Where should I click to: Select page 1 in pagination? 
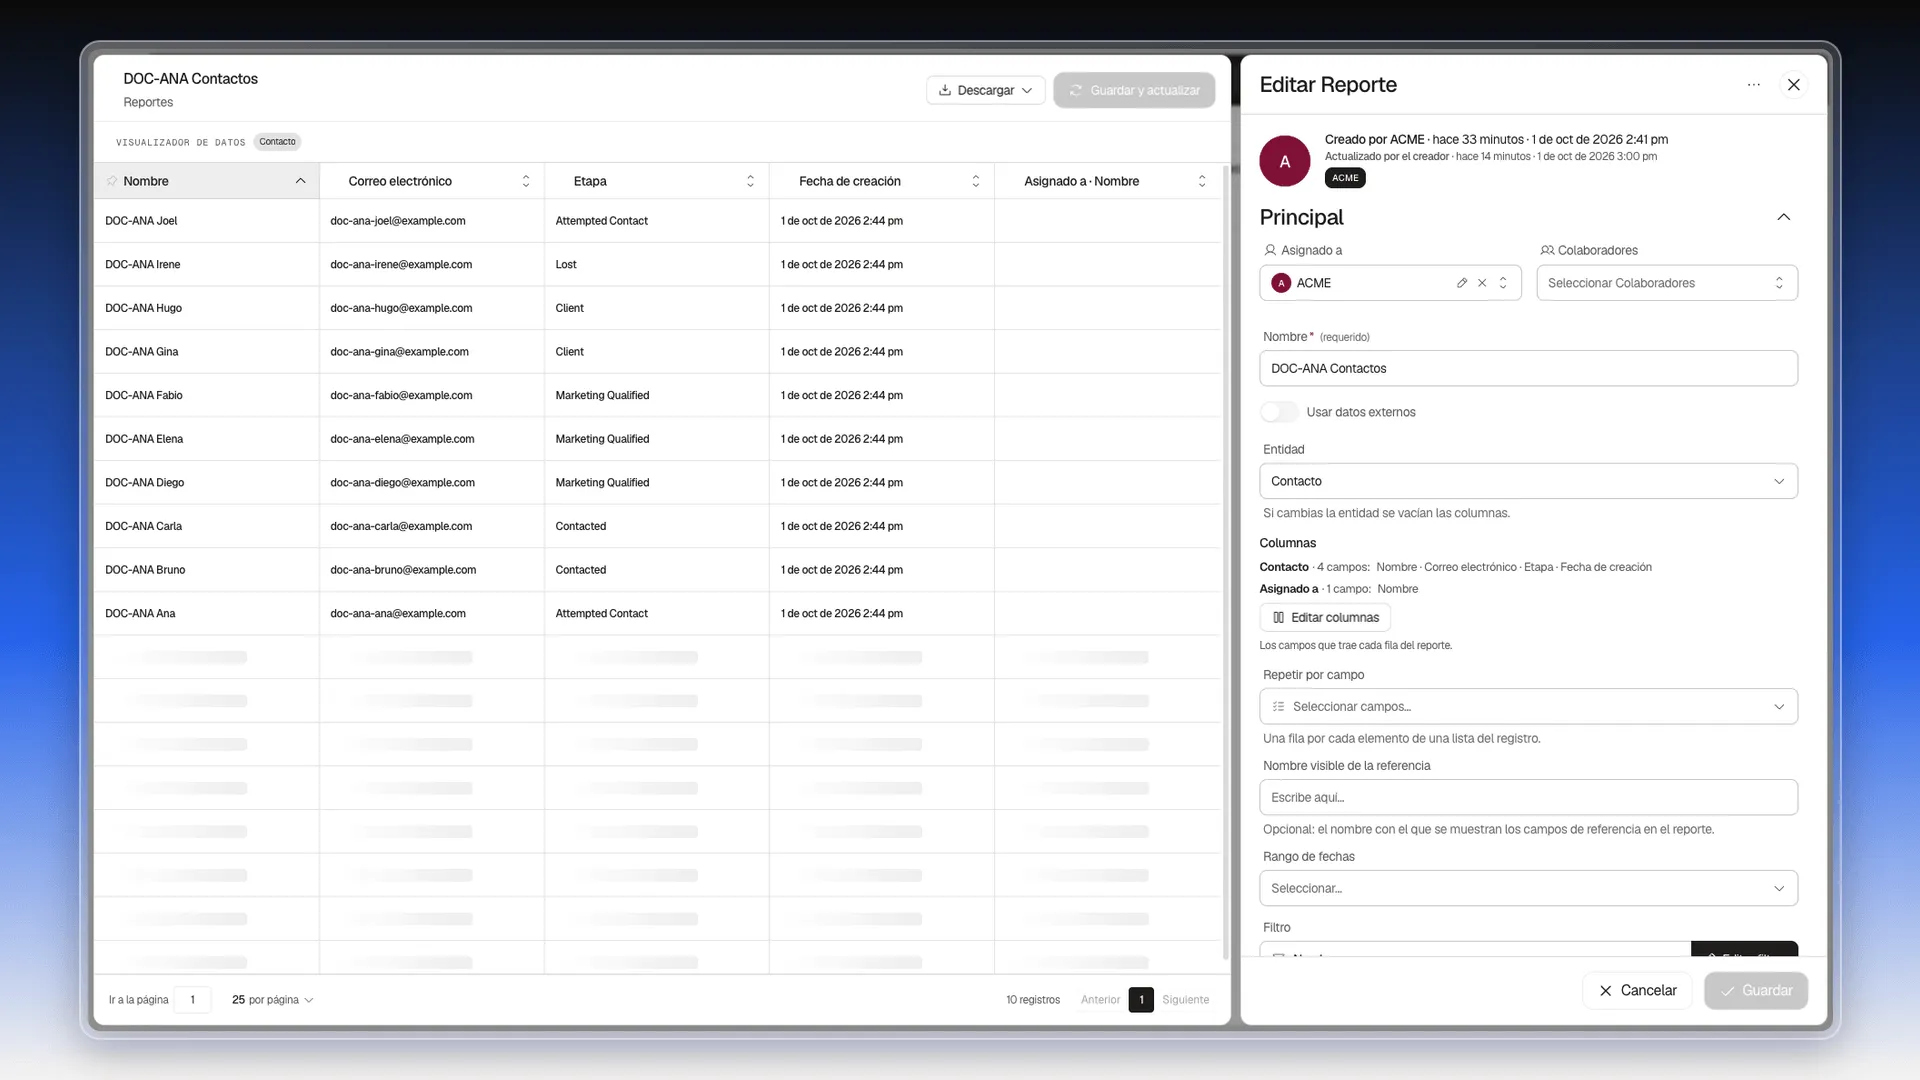click(x=1141, y=1000)
